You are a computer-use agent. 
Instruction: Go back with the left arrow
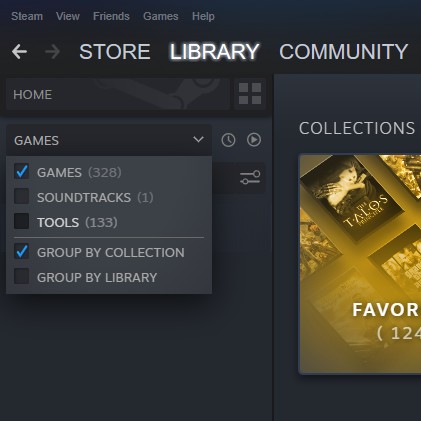[x=19, y=52]
